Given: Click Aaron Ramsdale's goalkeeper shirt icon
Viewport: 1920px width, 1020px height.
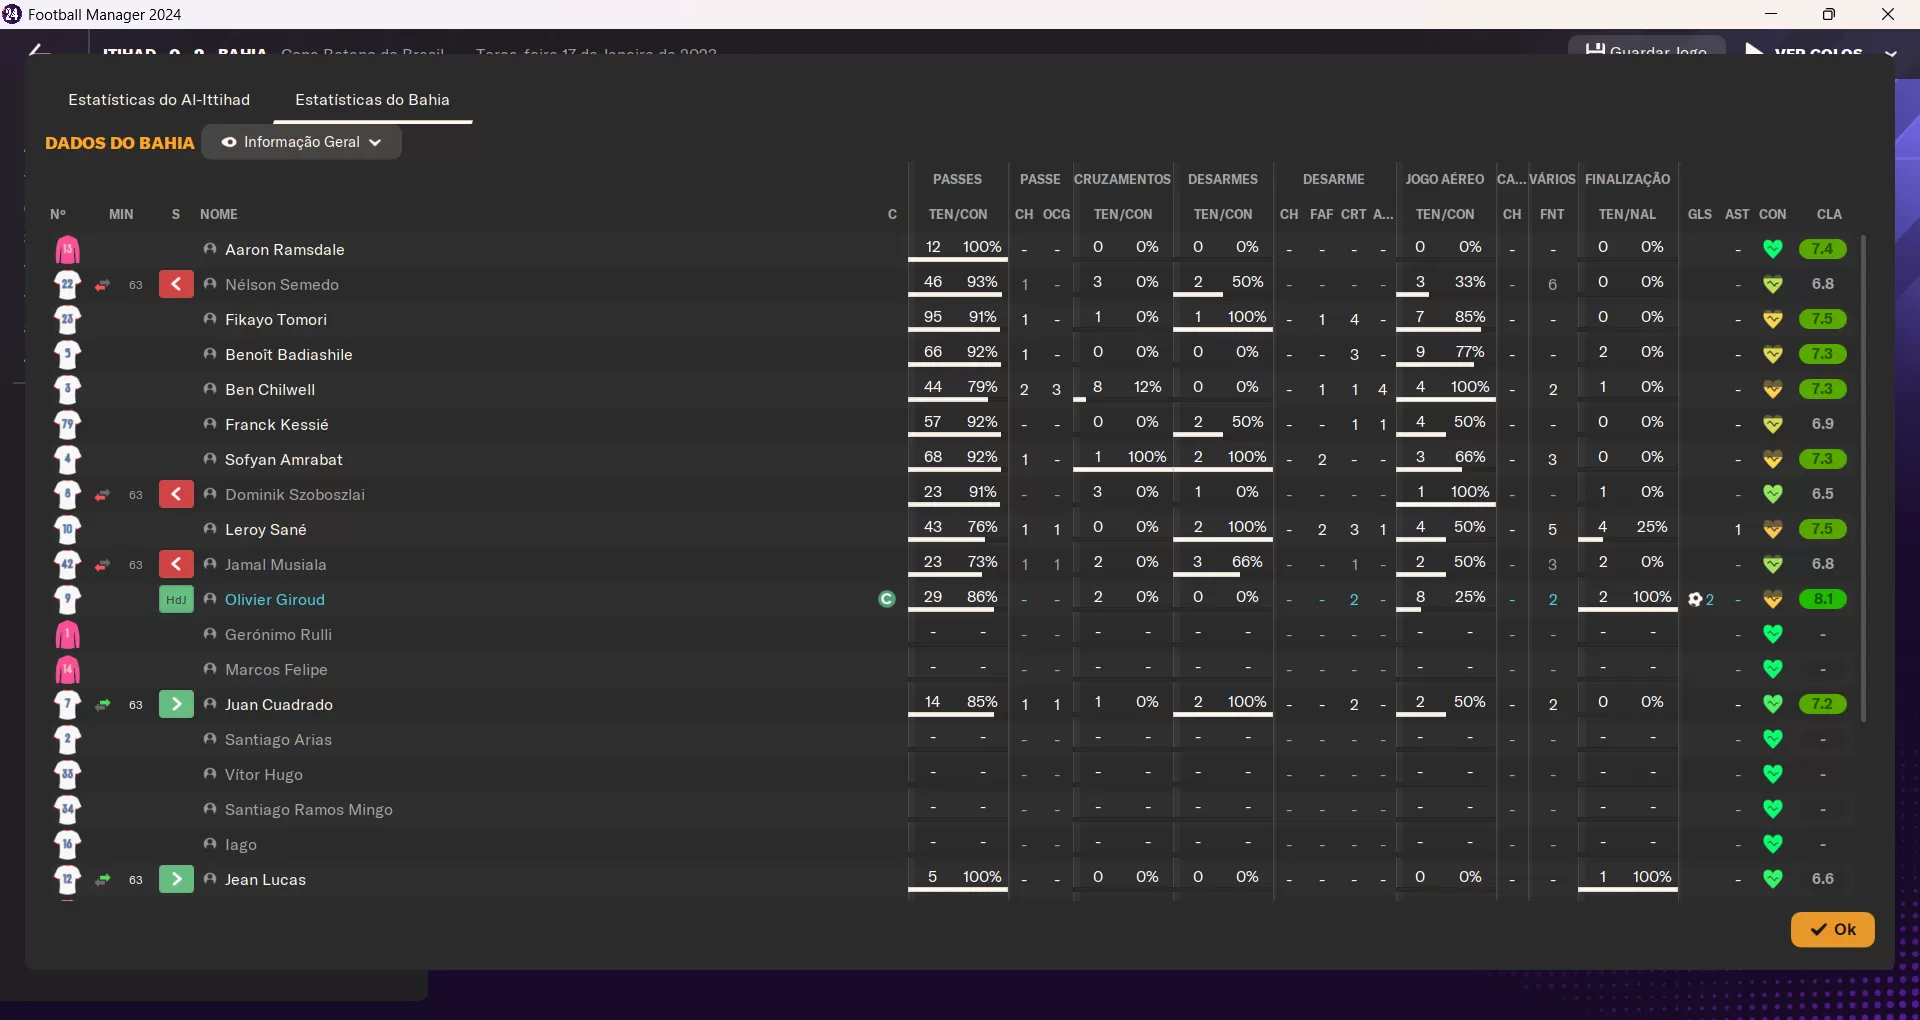Looking at the screenshot, I should click(67, 250).
